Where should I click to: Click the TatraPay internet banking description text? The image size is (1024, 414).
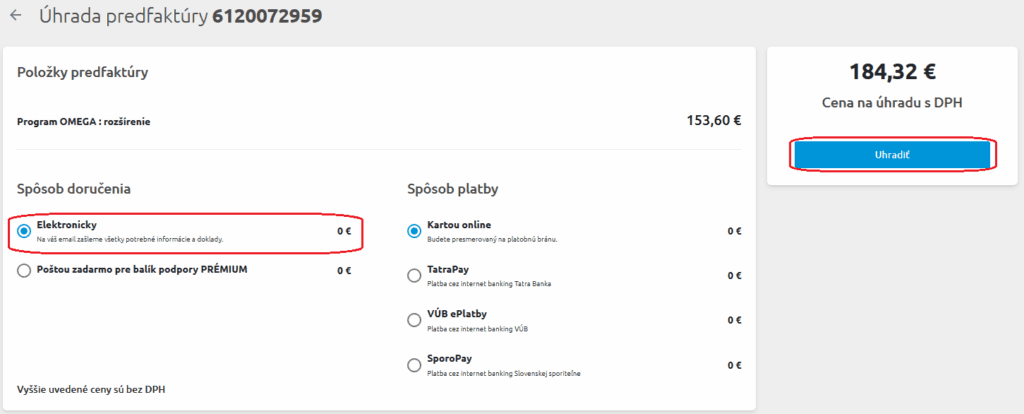coord(489,284)
